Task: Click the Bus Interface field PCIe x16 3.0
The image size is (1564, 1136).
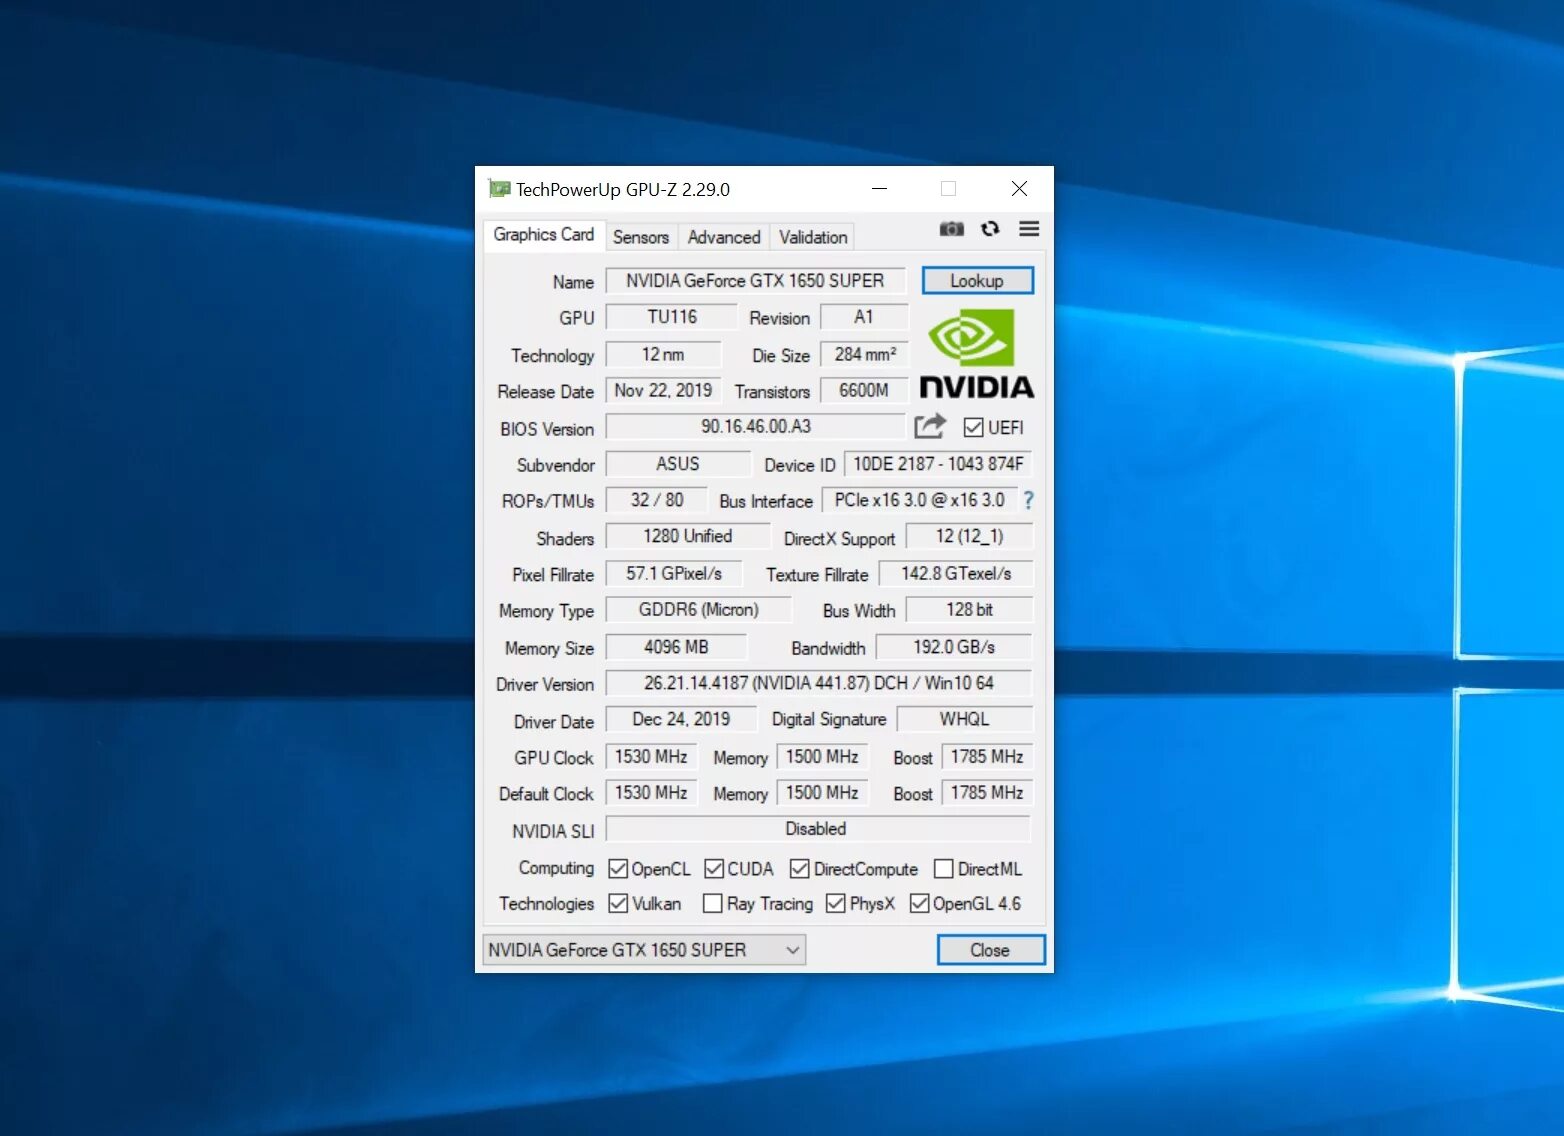Action: tap(919, 500)
